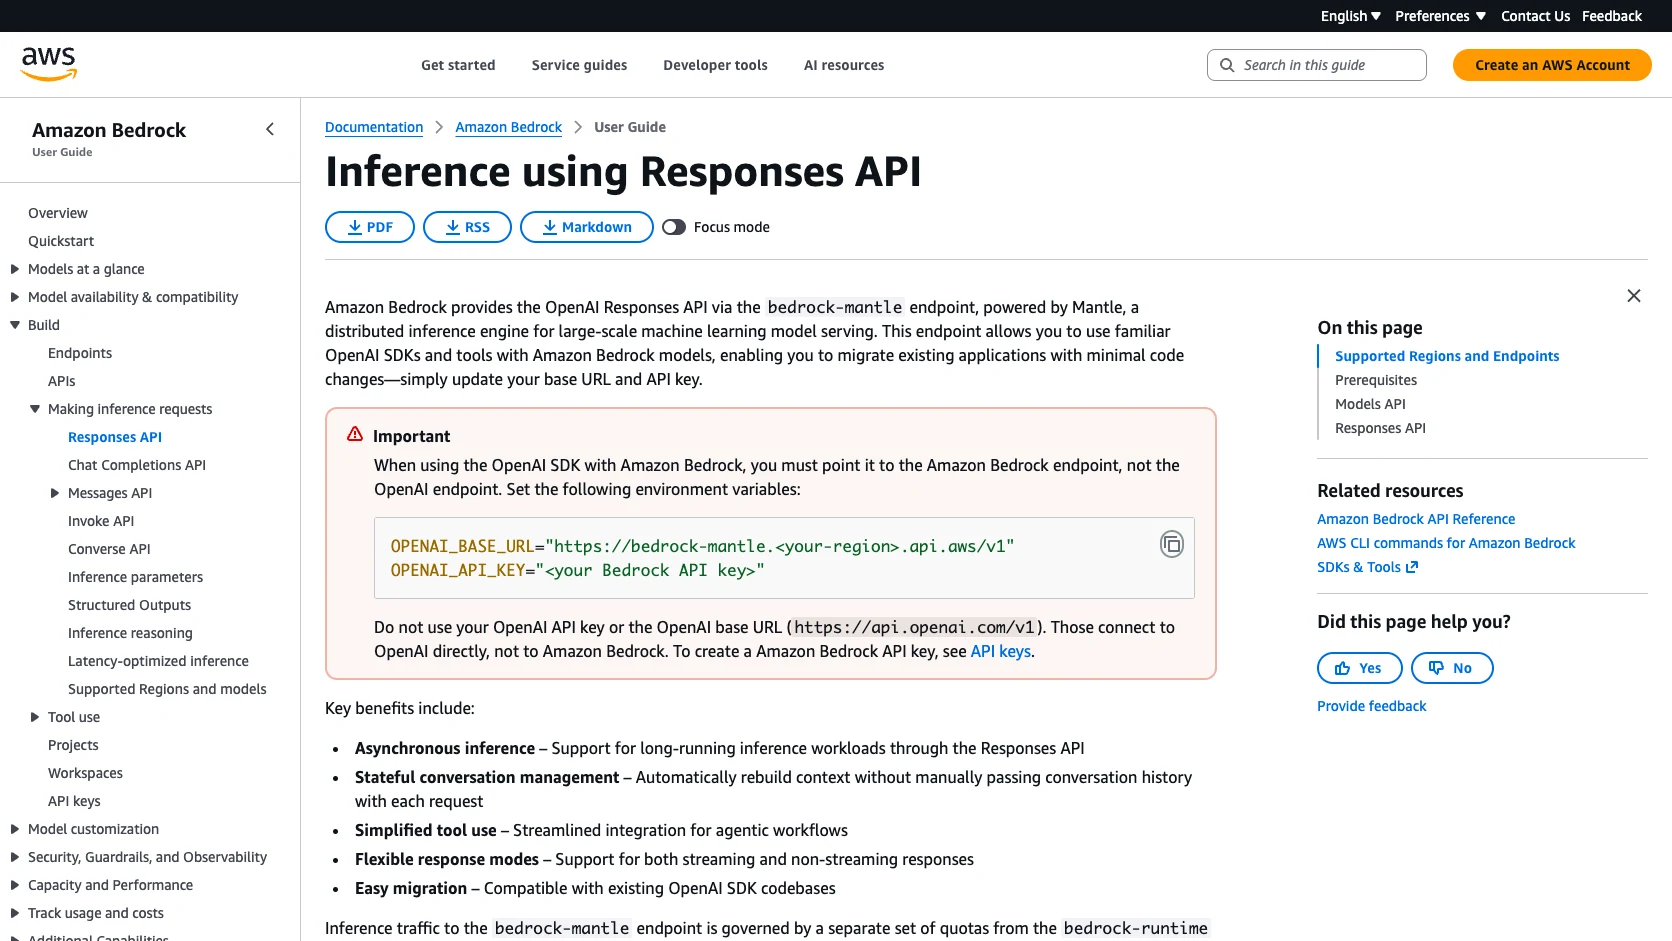This screenshot has width=1672, height=941.
Task: Expand Models at a glance section
Action: [x=15, y=269]
